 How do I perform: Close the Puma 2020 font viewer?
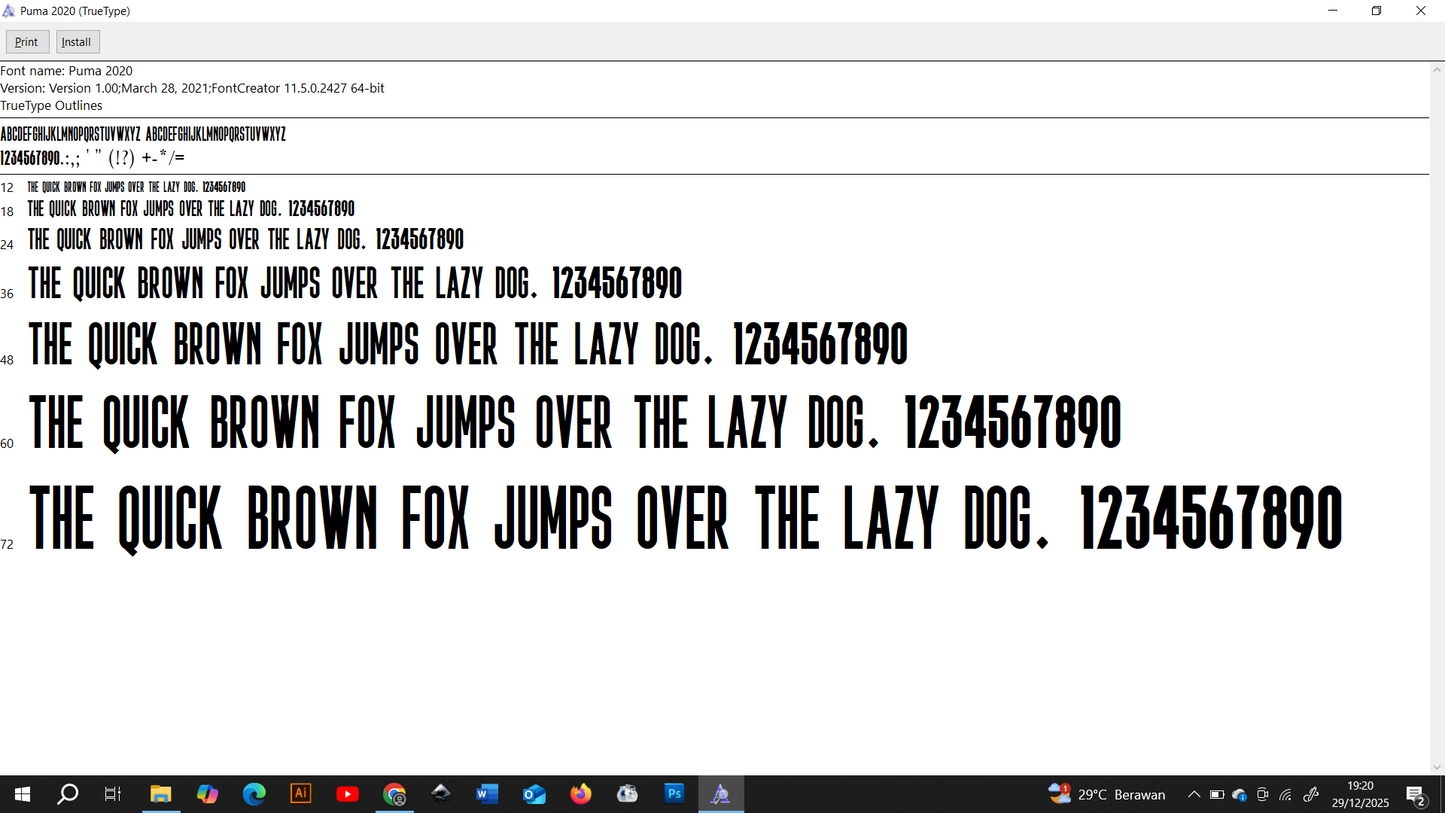pos(1421,11)
